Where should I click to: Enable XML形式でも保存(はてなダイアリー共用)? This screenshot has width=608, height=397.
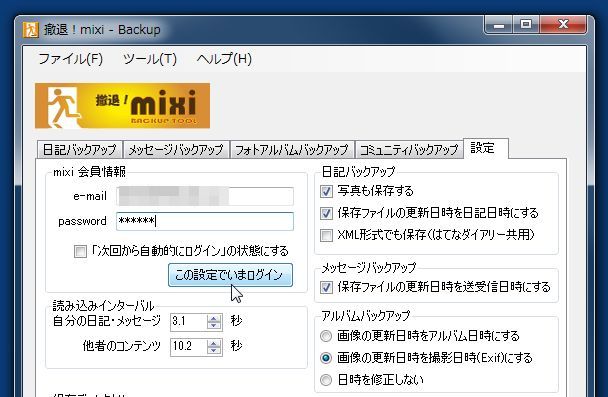326,235
